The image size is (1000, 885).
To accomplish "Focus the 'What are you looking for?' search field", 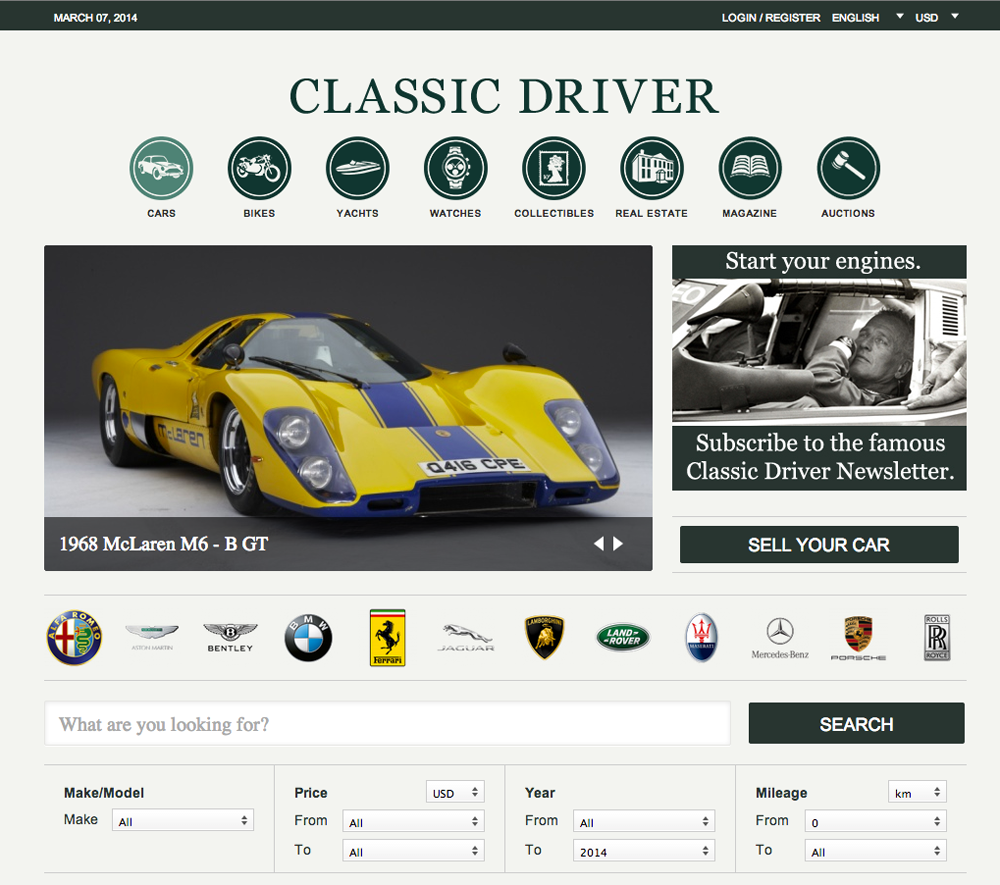I will coord(387,724).
